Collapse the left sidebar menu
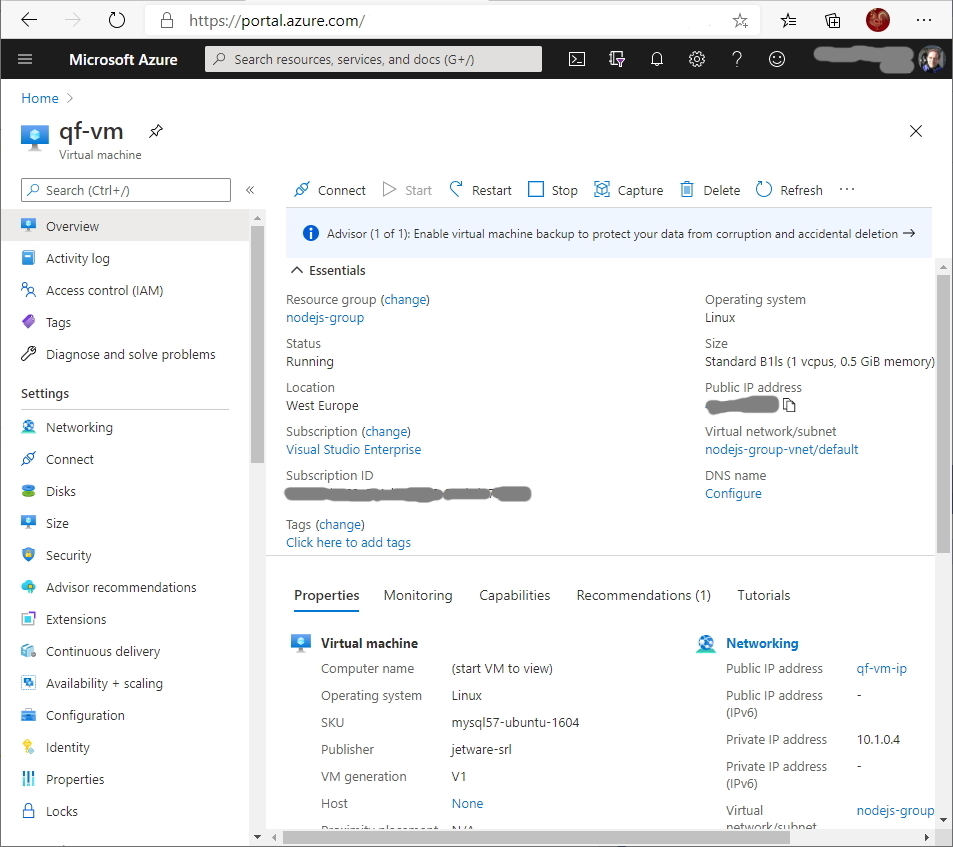Screen dimensions: 953x847 point(250,190)
